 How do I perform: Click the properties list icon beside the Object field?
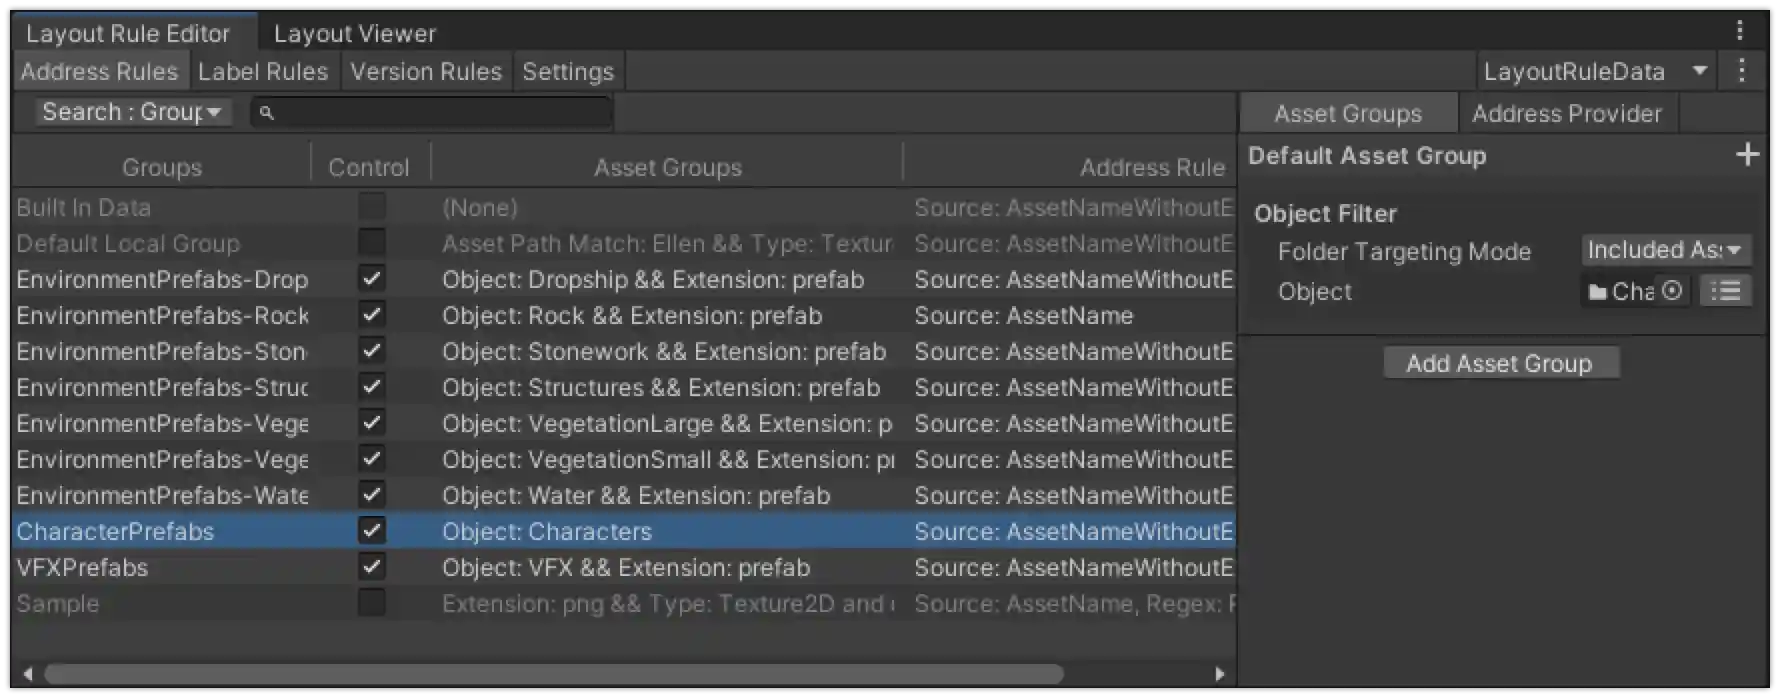pos(1726,290)
